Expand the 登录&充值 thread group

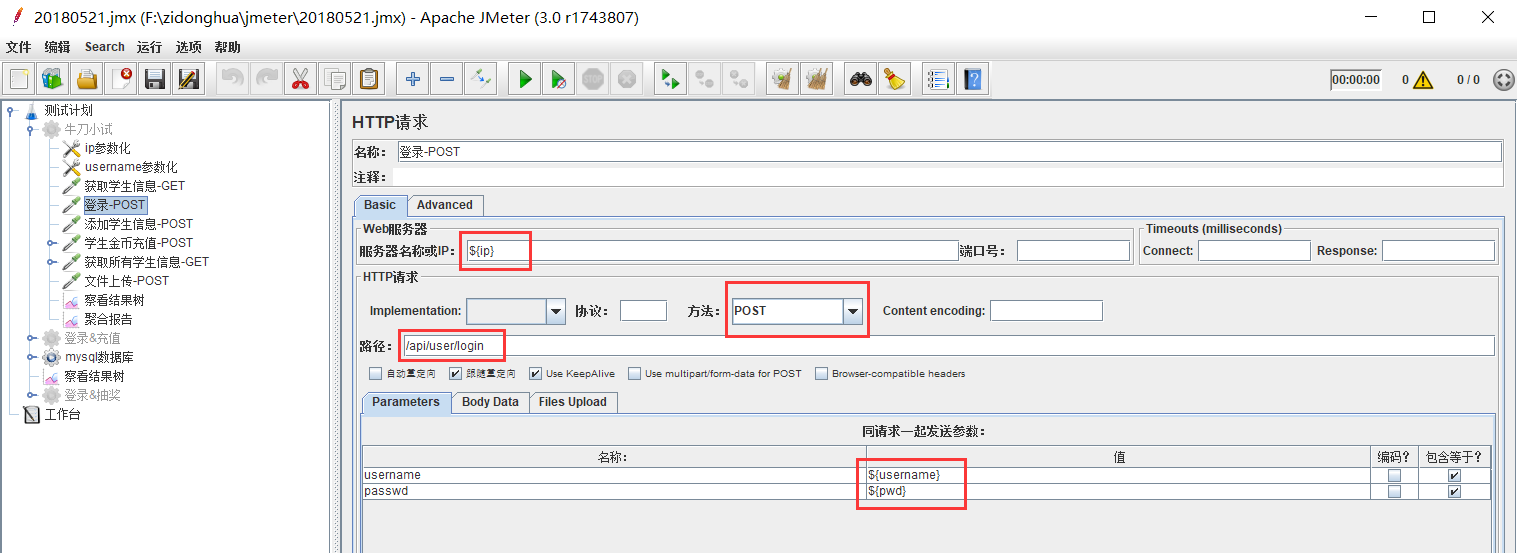click(x=31, y=338)
